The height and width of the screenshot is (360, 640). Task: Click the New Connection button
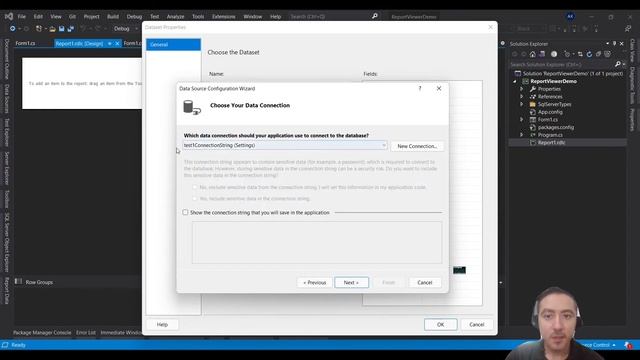417,146
